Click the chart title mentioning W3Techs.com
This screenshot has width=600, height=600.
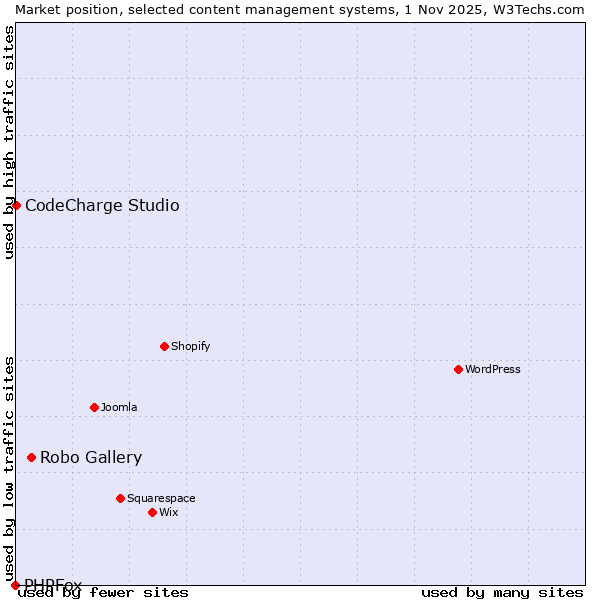[300, 9]
